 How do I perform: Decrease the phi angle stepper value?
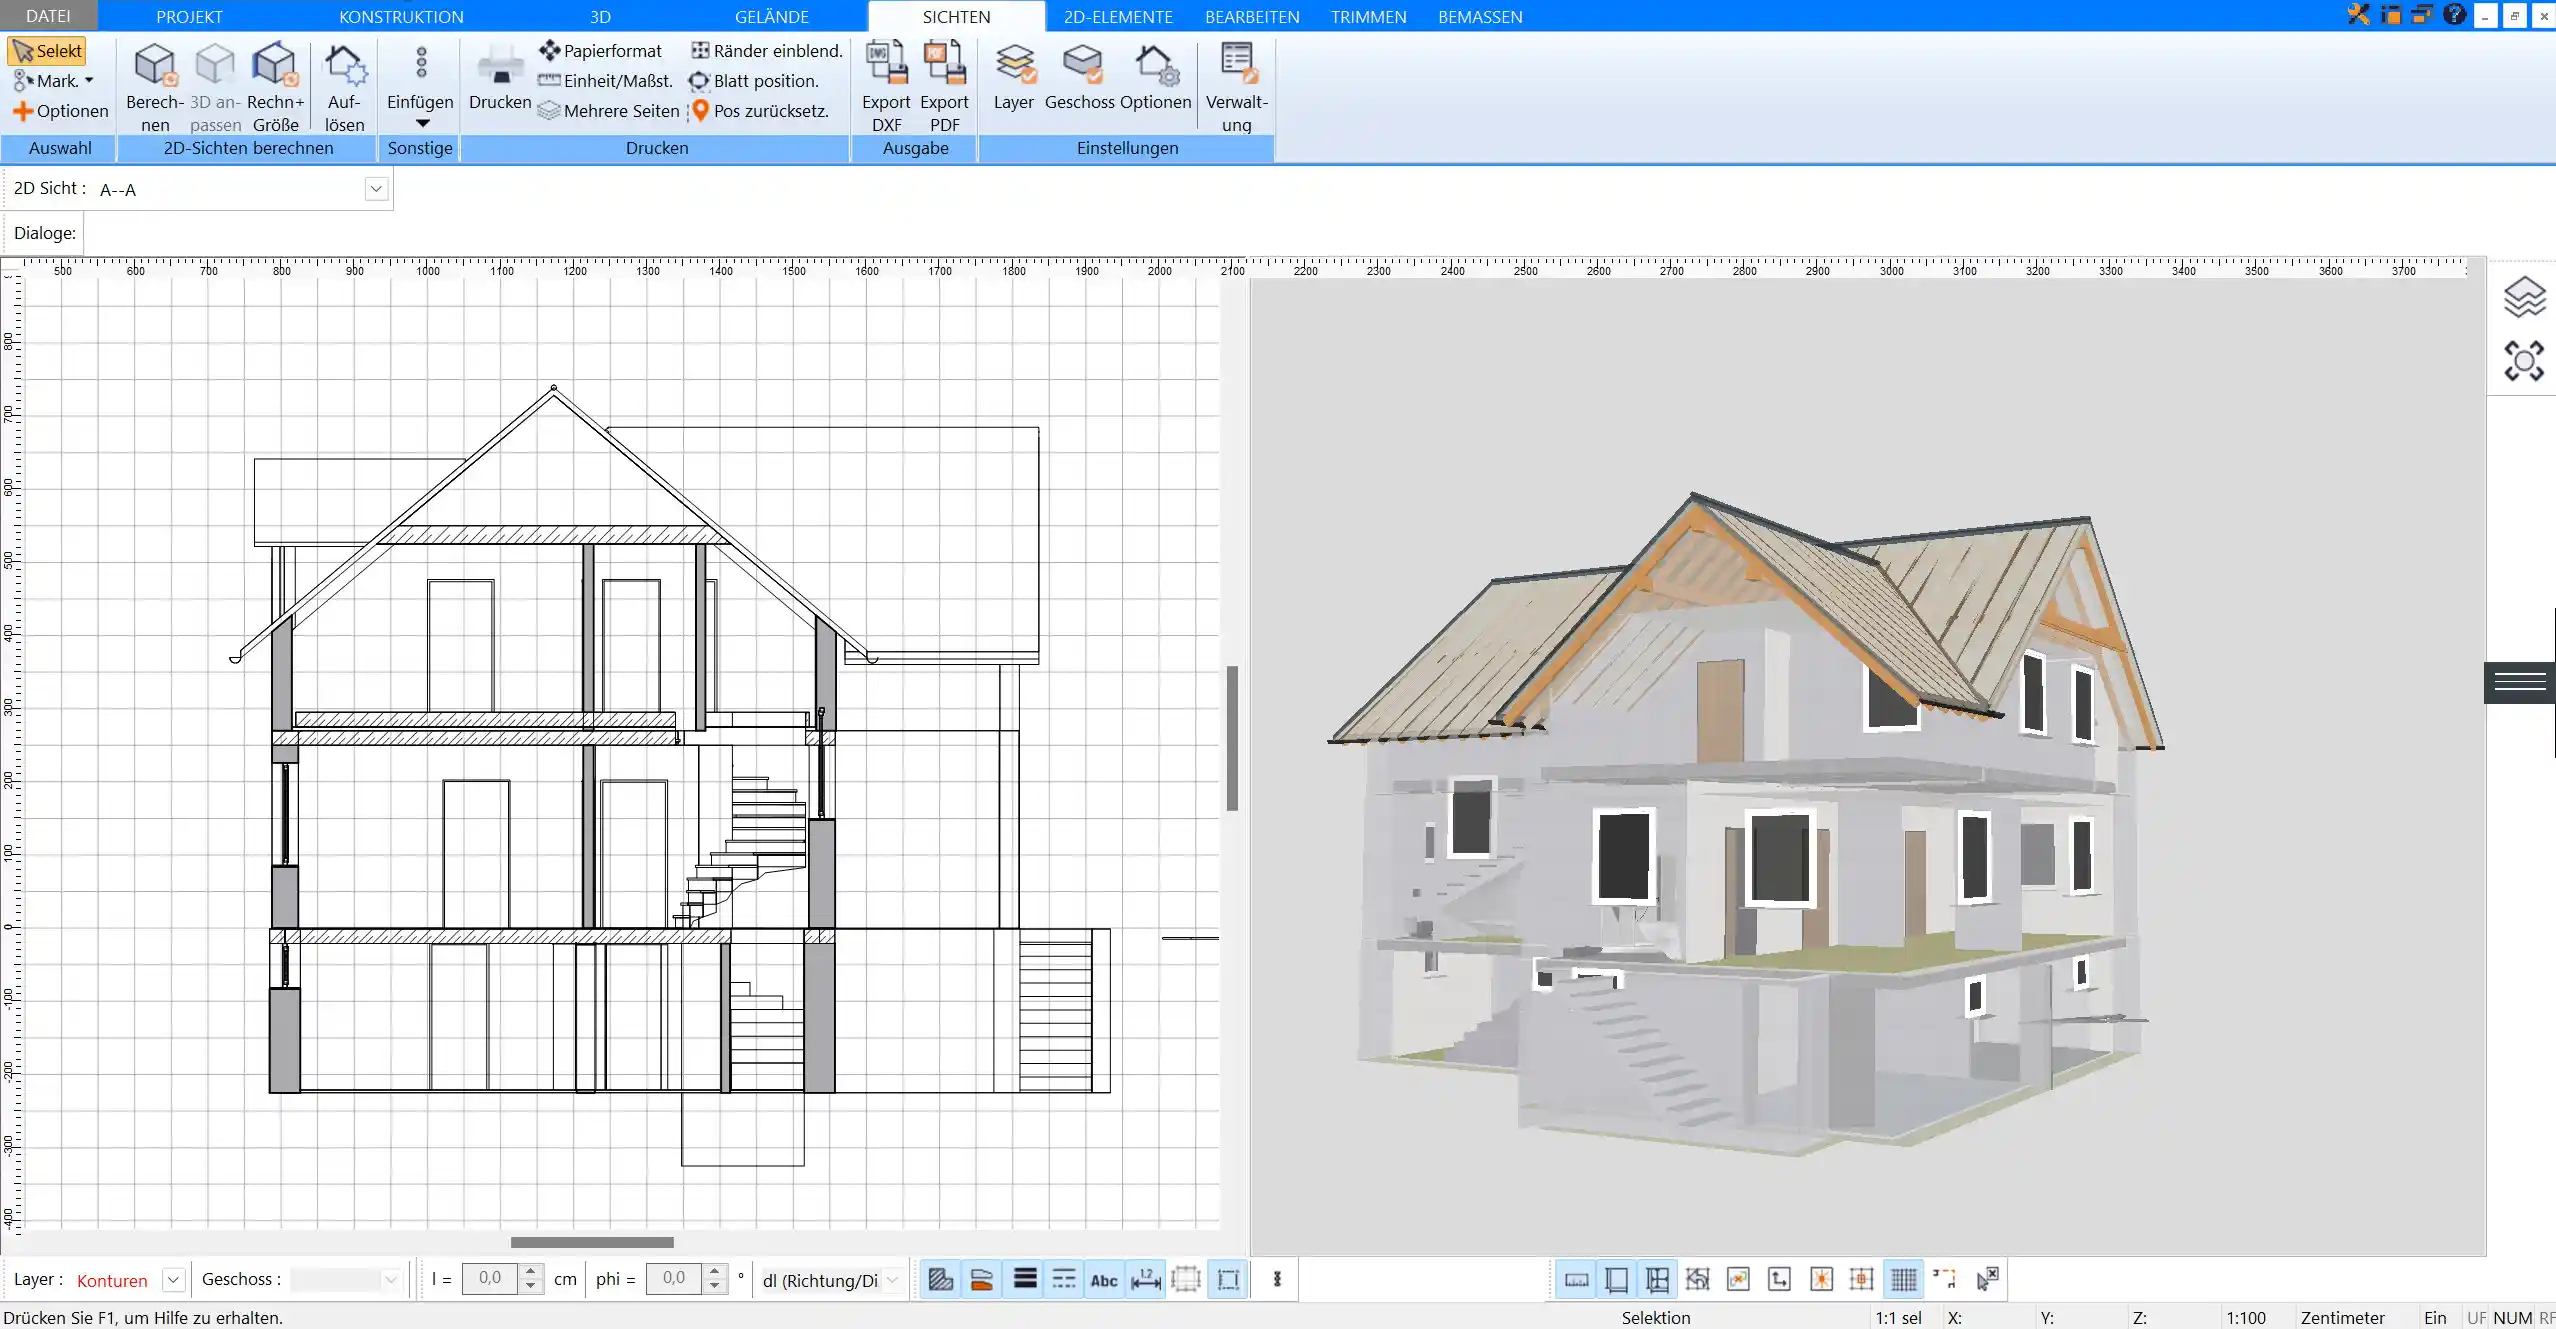coord(714,1286)
